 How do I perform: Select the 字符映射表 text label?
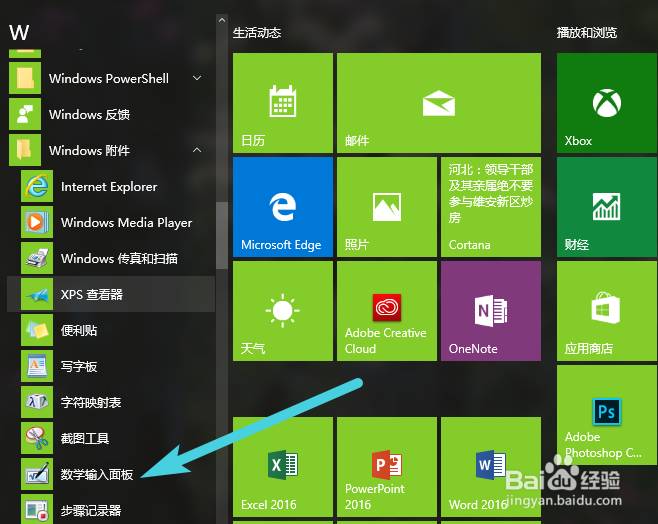pyautogui.click(x=91, y=402)
